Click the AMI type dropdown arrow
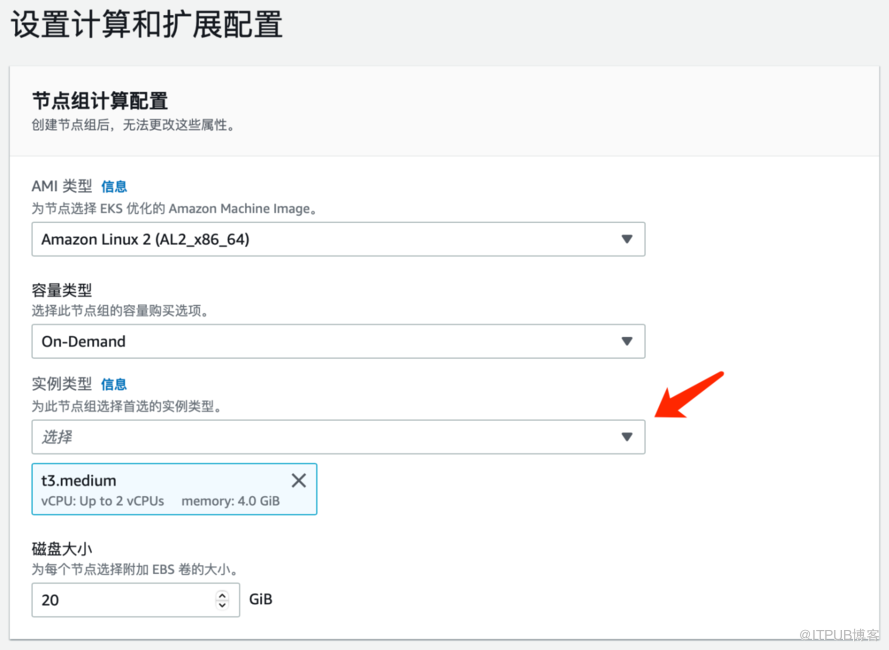 pos(627,239)
